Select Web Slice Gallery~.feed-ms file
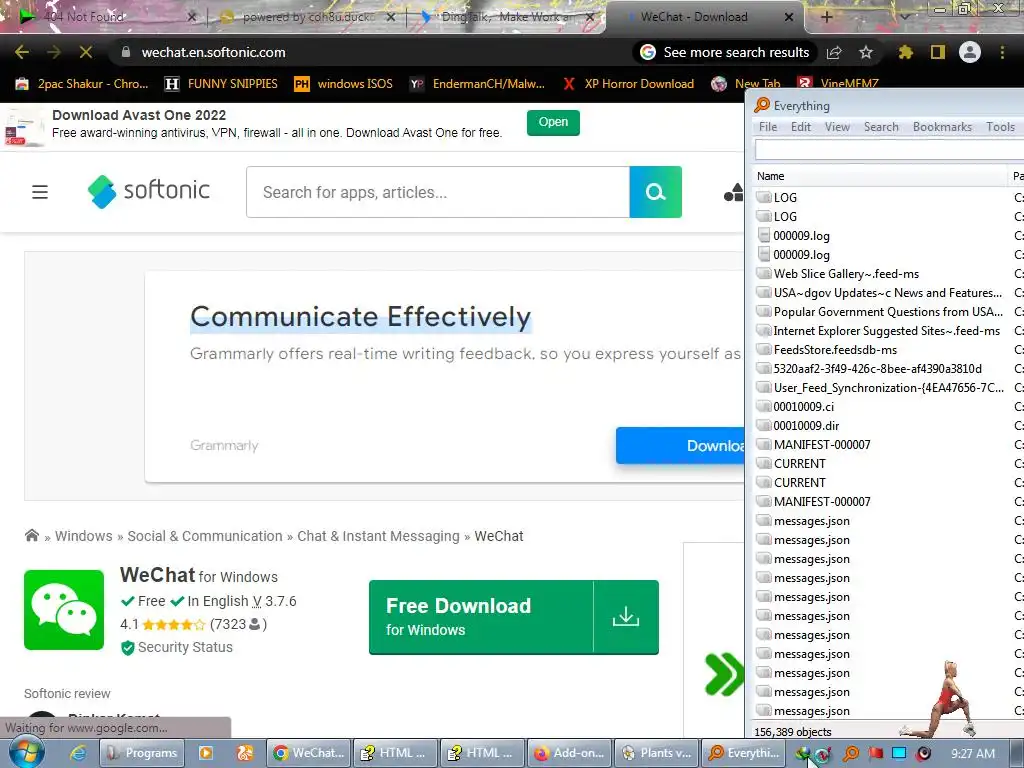Viewport: 1024px width, 768px height. pos(846,274)
